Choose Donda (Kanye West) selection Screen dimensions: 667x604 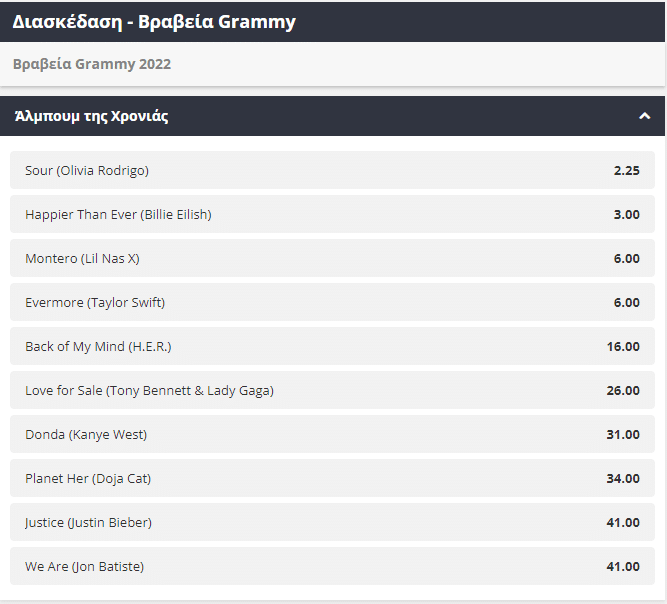coord(332,434)
